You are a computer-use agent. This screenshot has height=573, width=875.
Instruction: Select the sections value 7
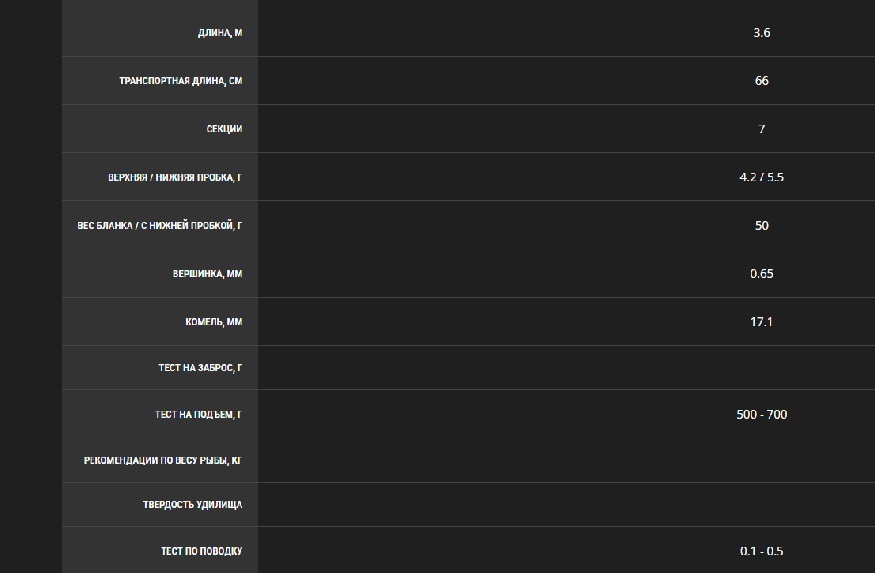point(762,128)
